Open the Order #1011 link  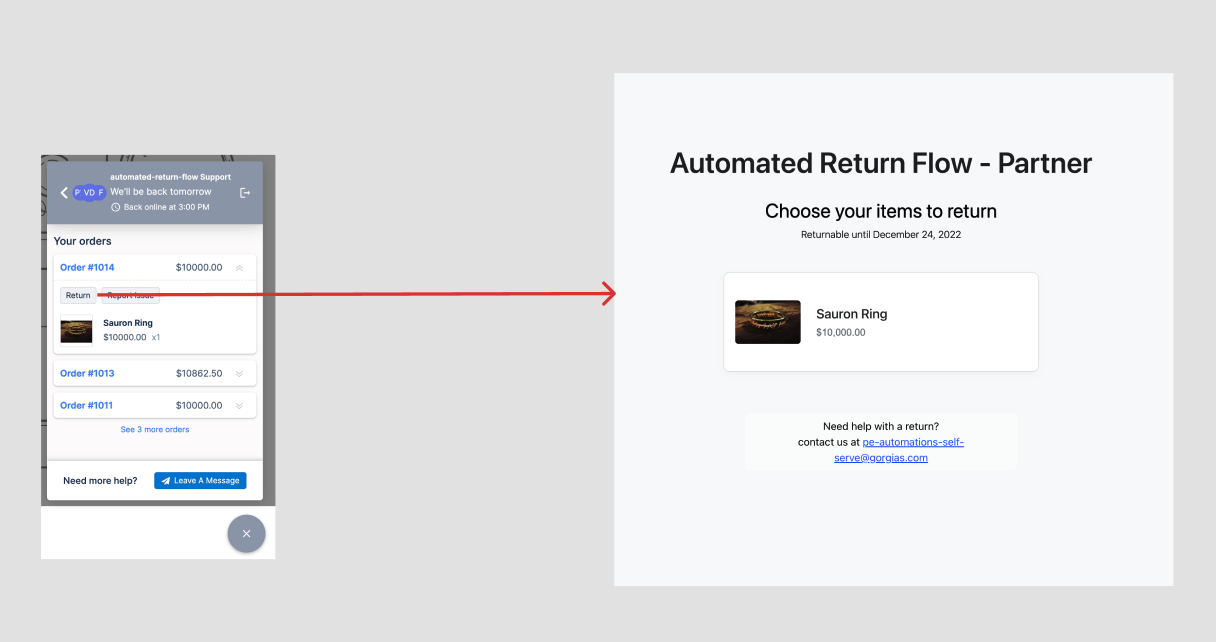(x=87, y=406)
